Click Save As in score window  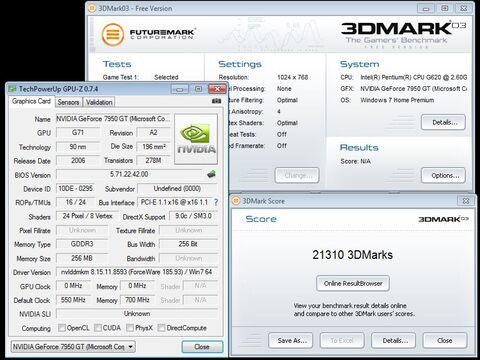(x=291, y=340)
